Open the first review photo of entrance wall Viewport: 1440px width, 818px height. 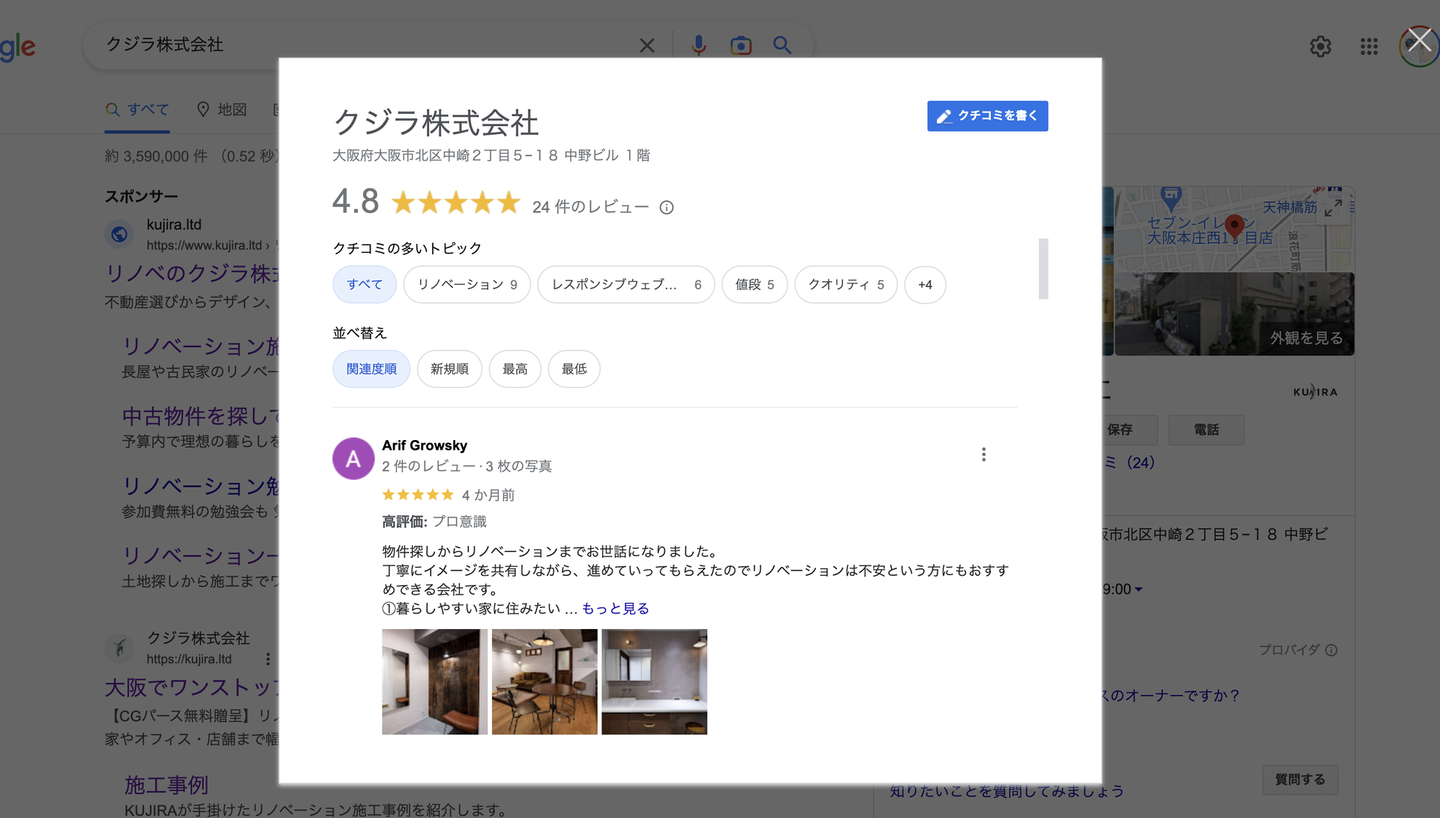click(x=435, y=682)
